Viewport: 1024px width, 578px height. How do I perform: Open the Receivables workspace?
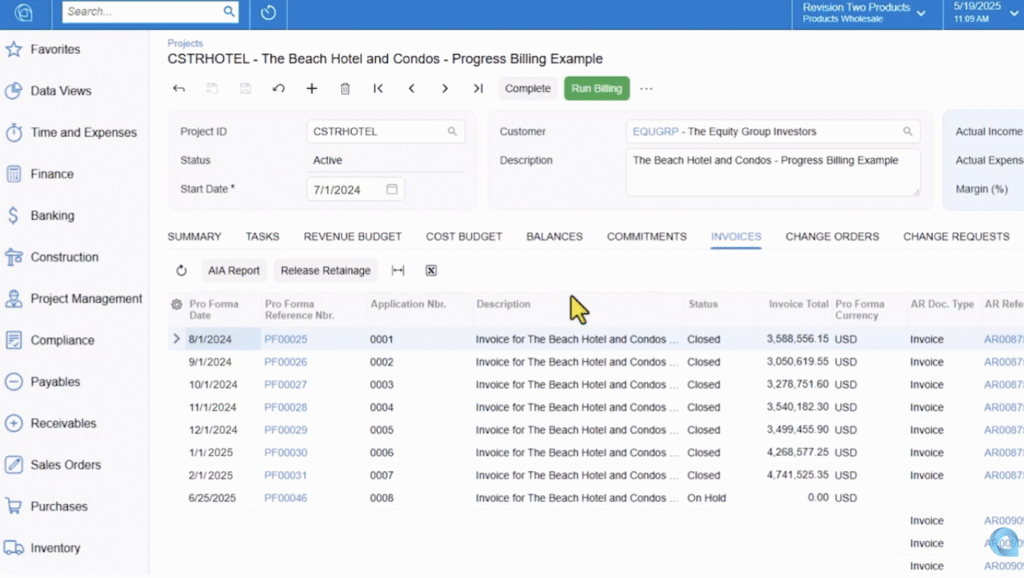coord(63,423)
